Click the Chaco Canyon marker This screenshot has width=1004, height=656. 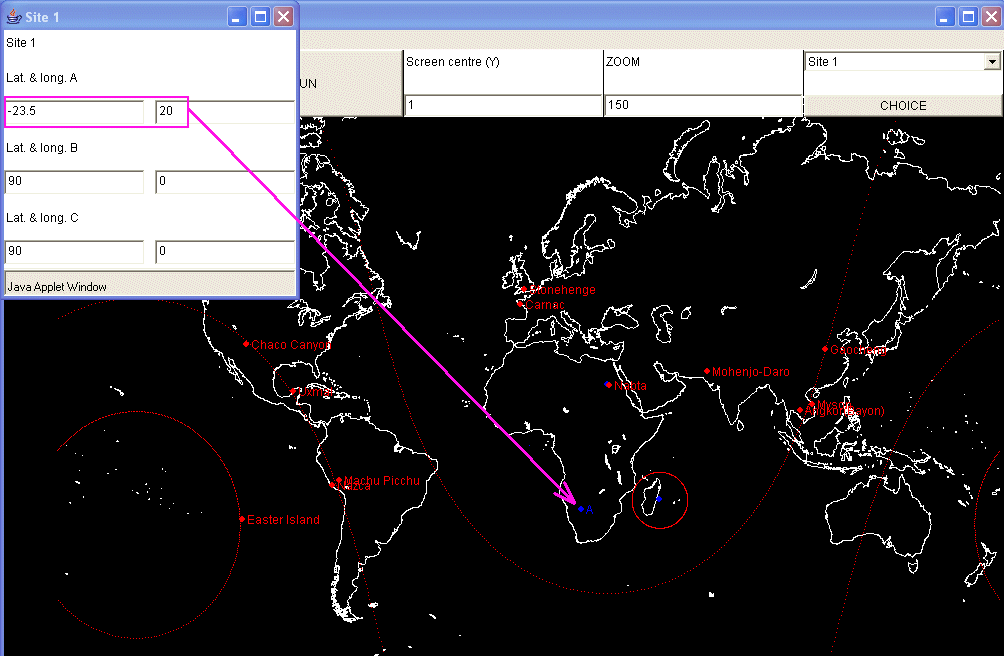[x=247, y=344]
